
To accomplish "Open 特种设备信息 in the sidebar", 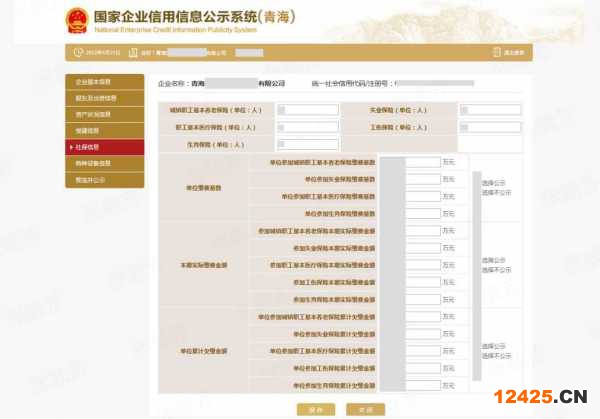I will 104,164.
